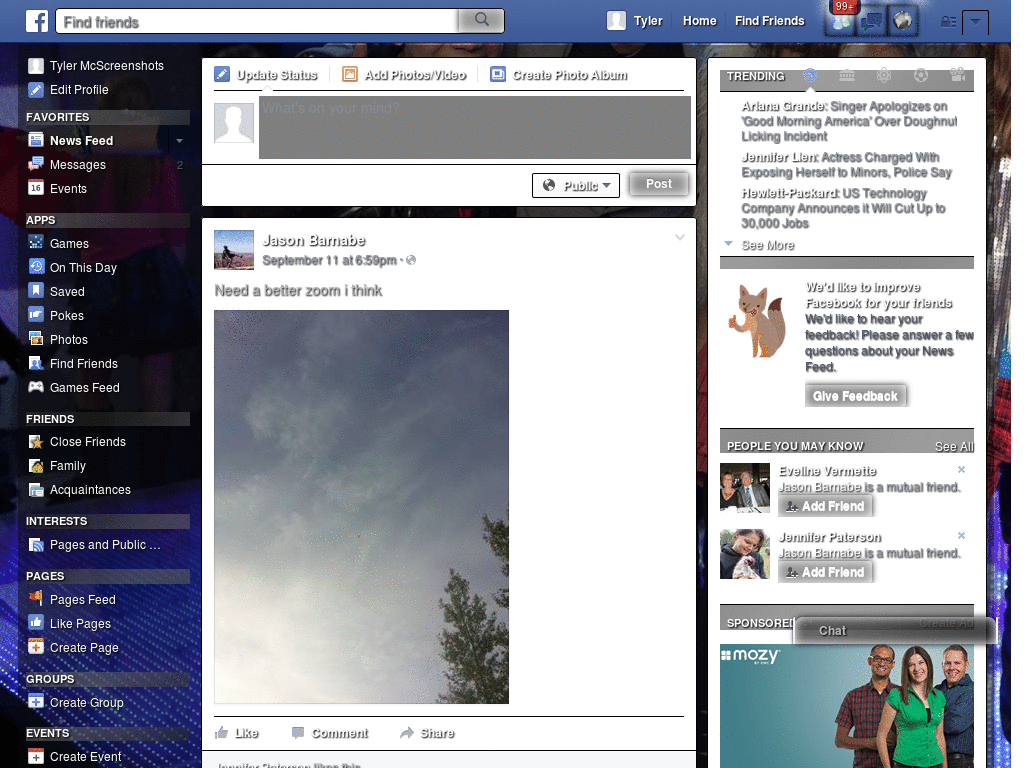Select the Sports ball icon in Trending

click(921, 76)
